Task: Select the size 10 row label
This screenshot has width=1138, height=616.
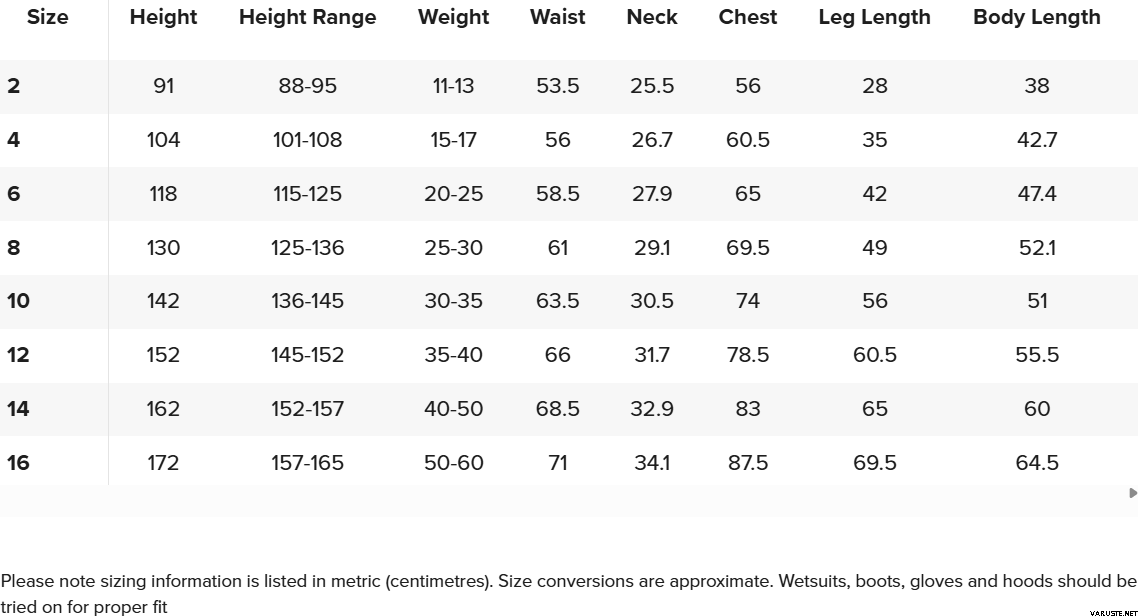Action: click(18, 301)
